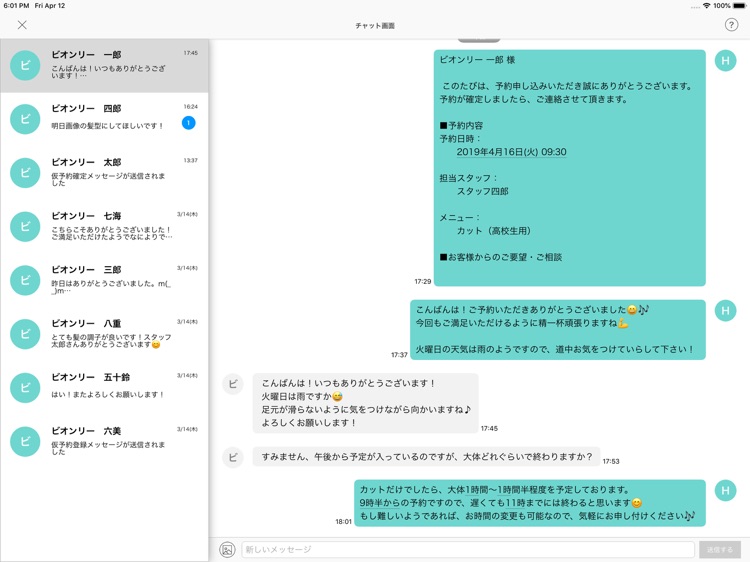
Task: Tap avatar icon of ビオンリー 五十鈴
Action: pyautogui.click(x=25, y=387)
